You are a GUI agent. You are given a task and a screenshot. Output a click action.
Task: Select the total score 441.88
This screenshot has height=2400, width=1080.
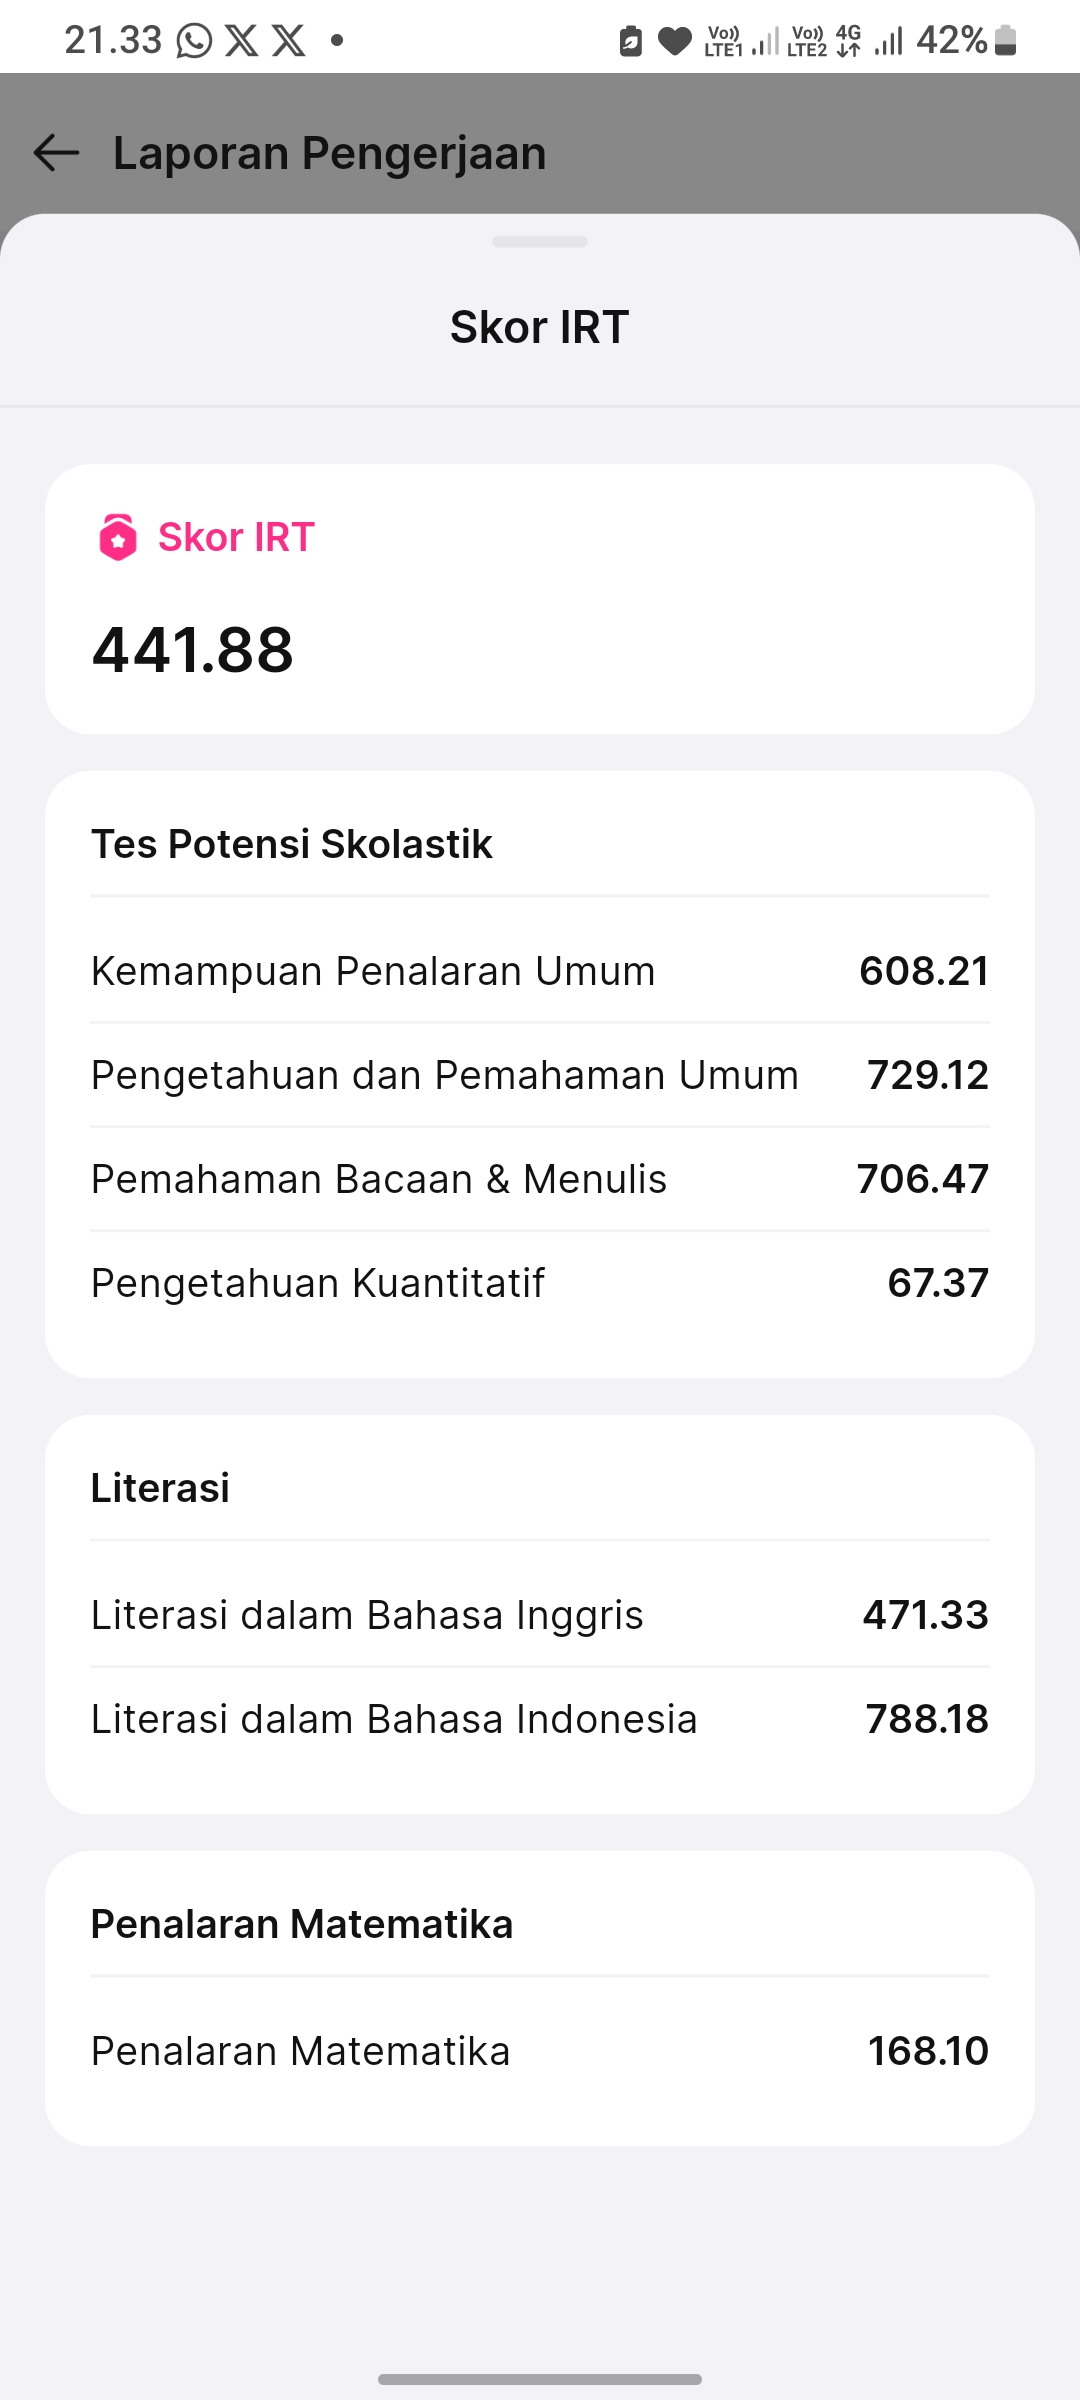193,650
